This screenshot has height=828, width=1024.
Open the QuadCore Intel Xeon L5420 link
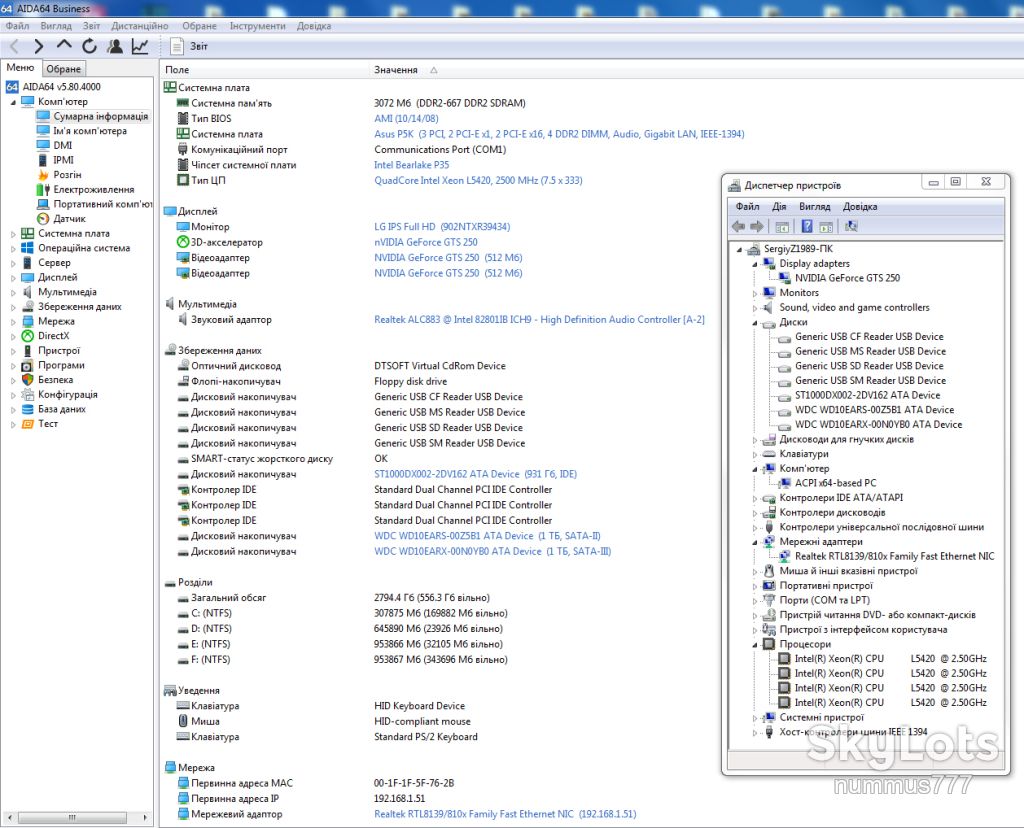[478, 180]
